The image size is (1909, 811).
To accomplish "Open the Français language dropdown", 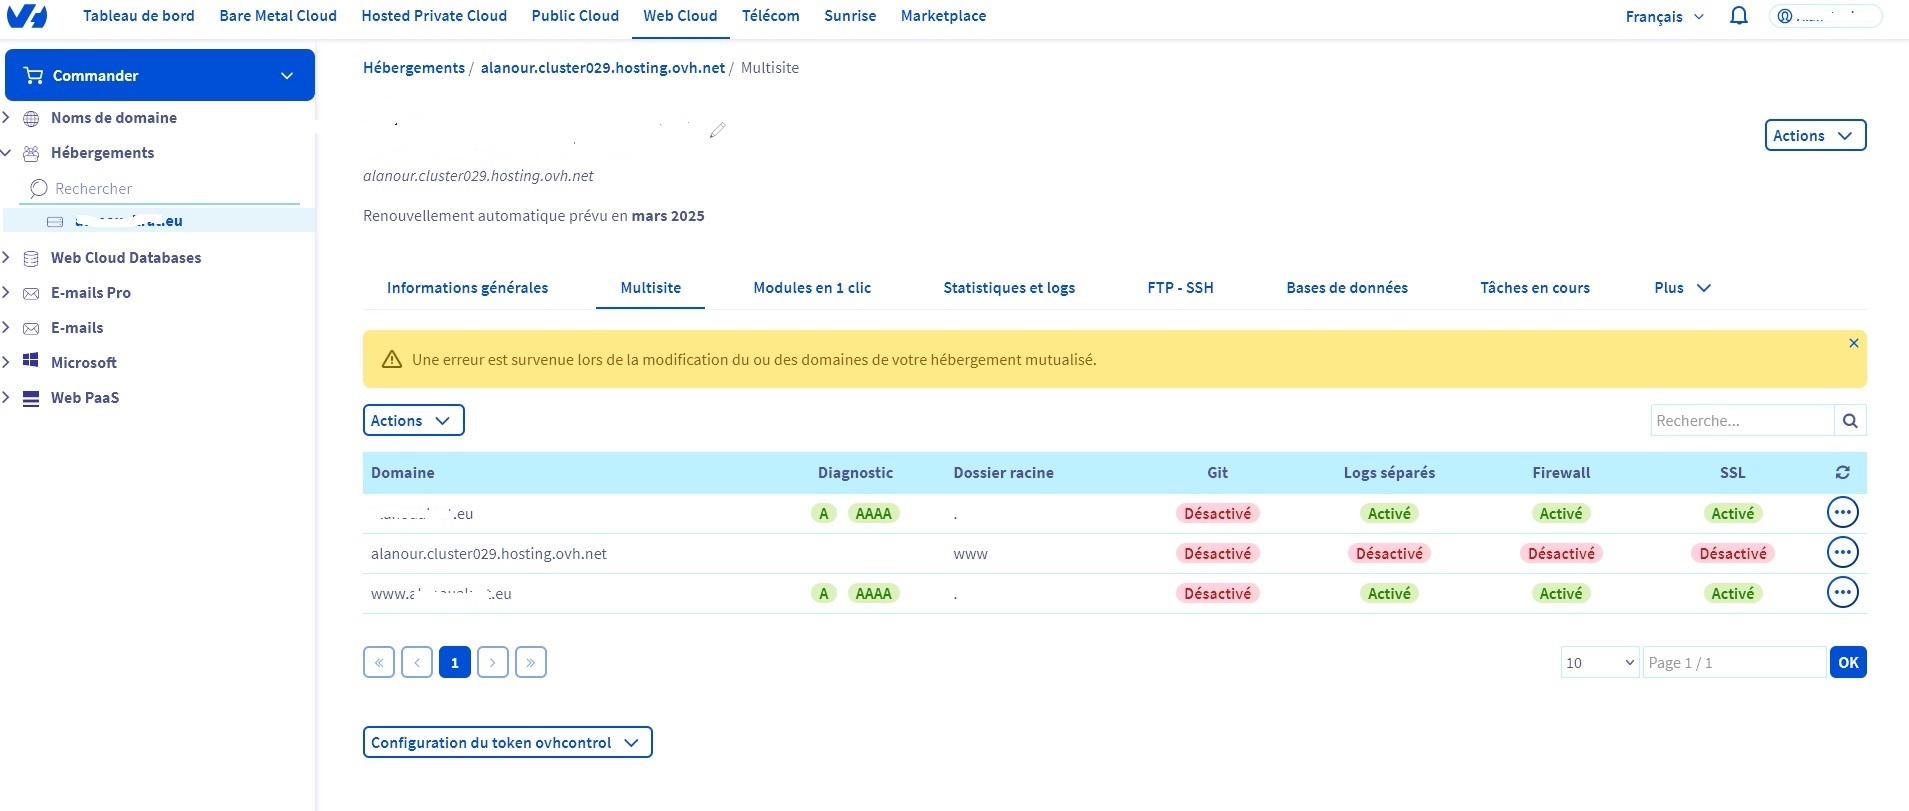I will 1664,17.
